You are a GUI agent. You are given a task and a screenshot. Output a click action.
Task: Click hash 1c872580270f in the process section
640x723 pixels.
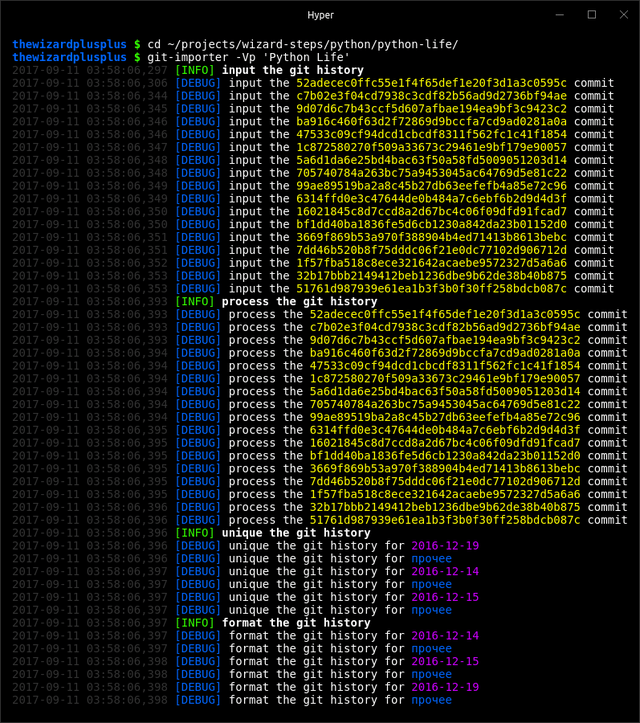coord(445,379)
